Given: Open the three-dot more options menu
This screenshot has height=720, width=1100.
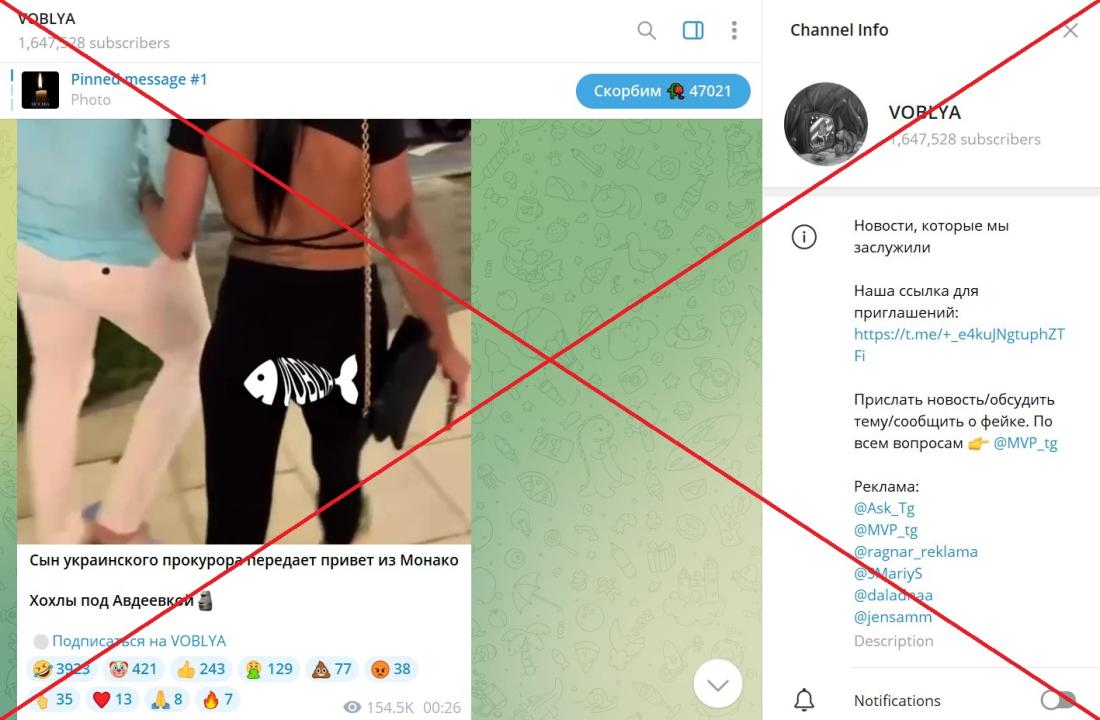Looking at the screenshot, I should pos(734,30).
